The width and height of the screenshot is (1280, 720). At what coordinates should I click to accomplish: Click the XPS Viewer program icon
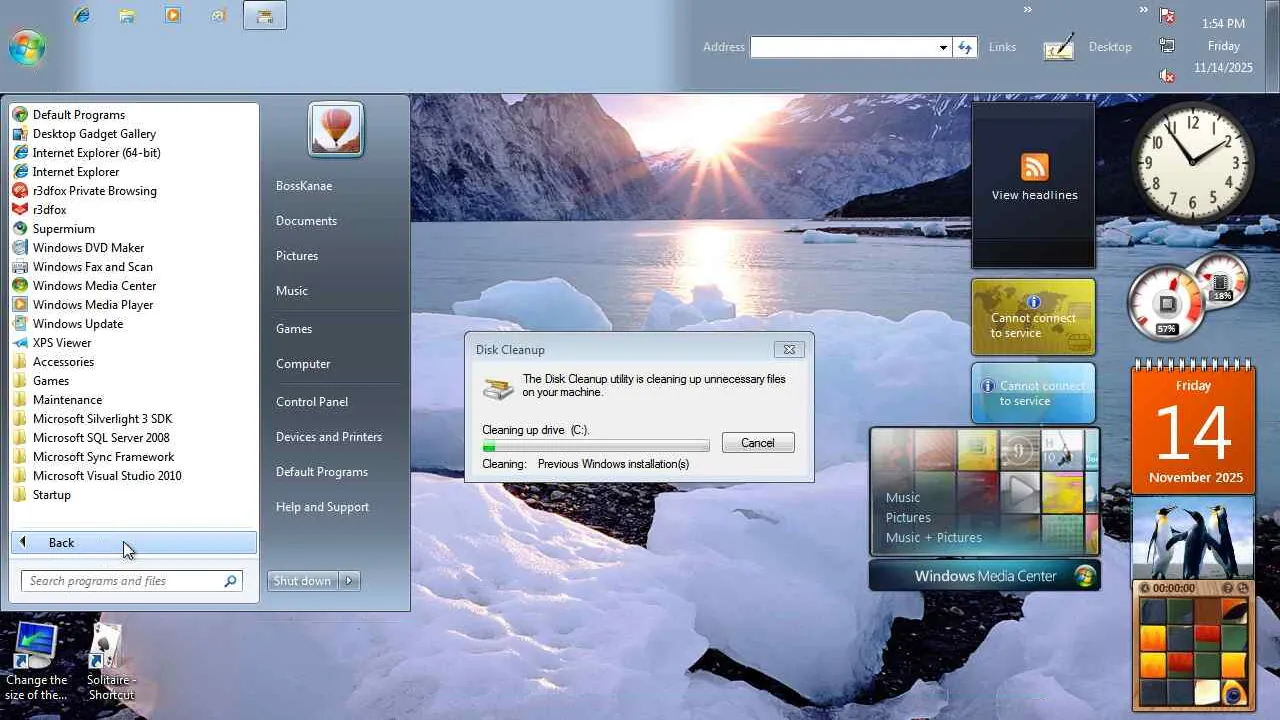click(20, 343)
